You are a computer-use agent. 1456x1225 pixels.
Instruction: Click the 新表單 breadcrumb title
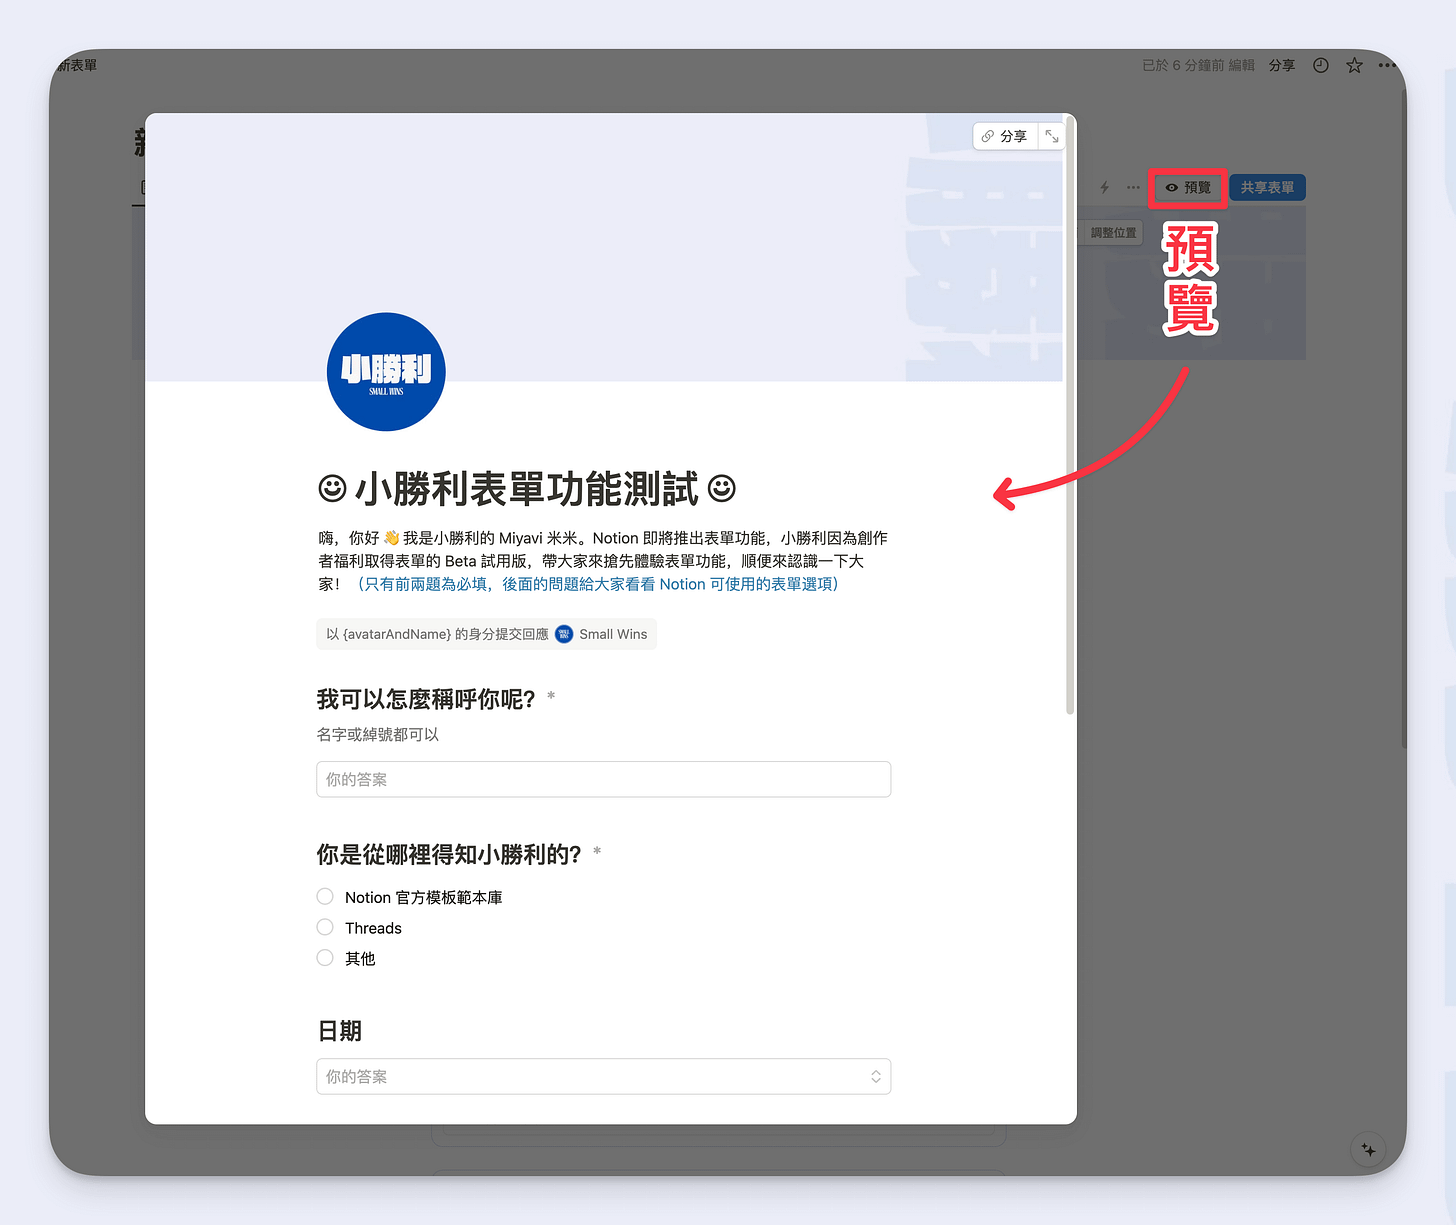click(x=77, y=65)
